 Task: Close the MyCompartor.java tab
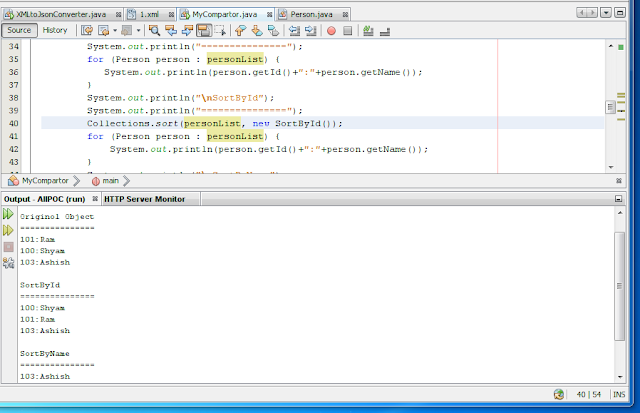269,15
